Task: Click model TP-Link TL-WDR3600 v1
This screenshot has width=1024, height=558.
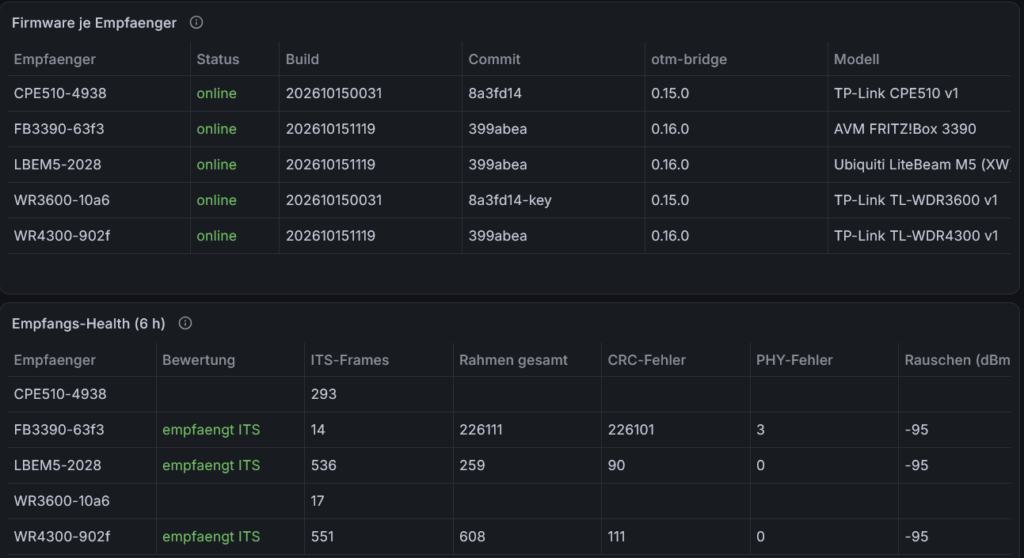Action: click(x=916, y=200)
